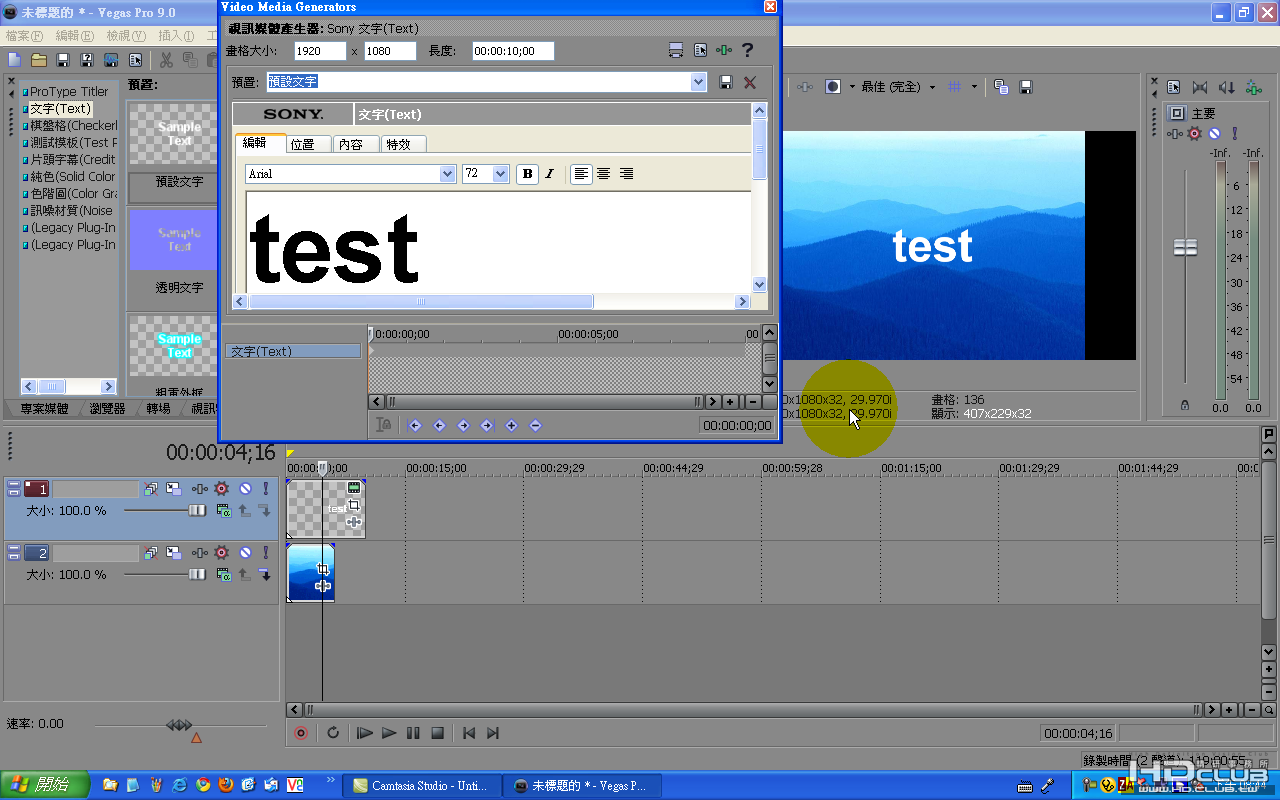
Task: Select the 透明文字 purple preset thumbnail
Action: pos(172,240)
